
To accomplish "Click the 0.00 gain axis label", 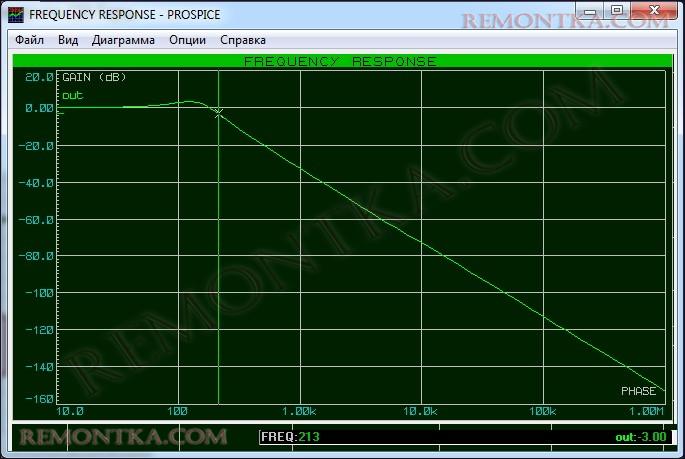I will pos(39,108).
